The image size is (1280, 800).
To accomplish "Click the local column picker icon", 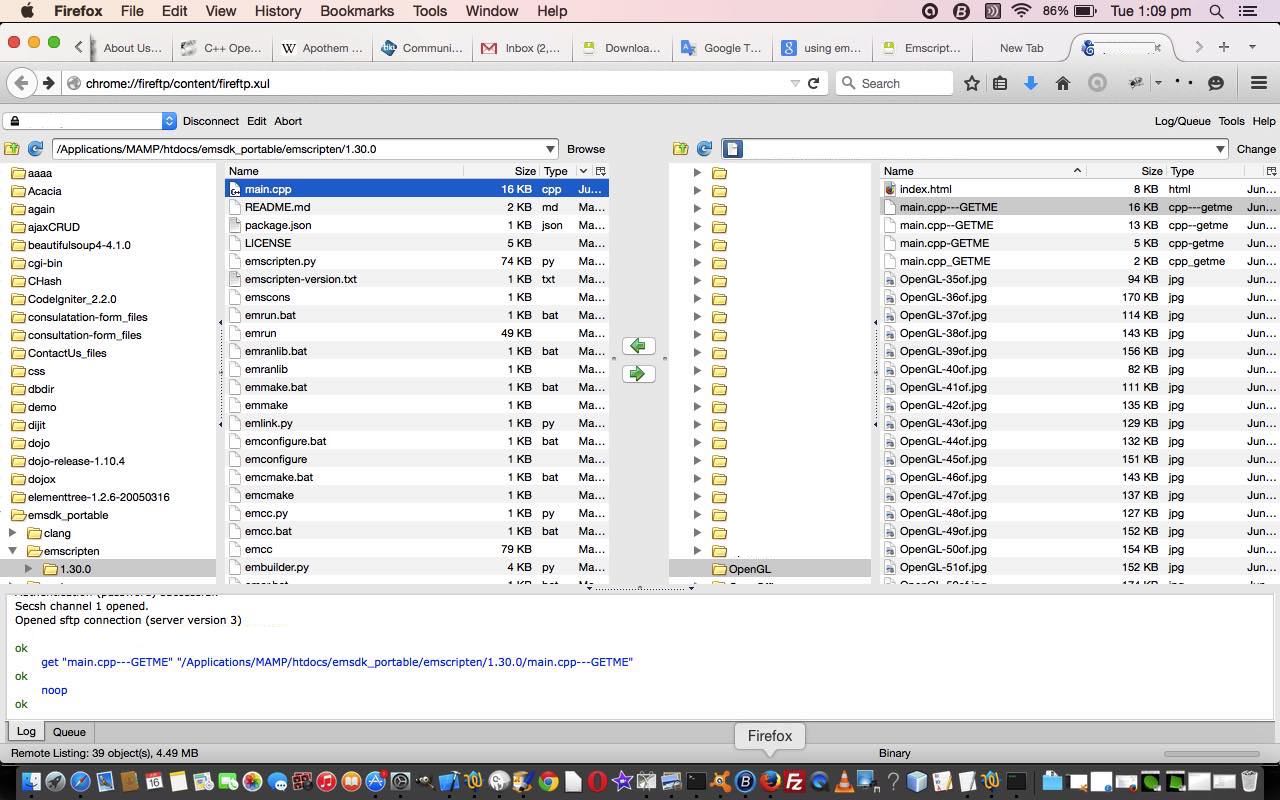I will point(600,171).
